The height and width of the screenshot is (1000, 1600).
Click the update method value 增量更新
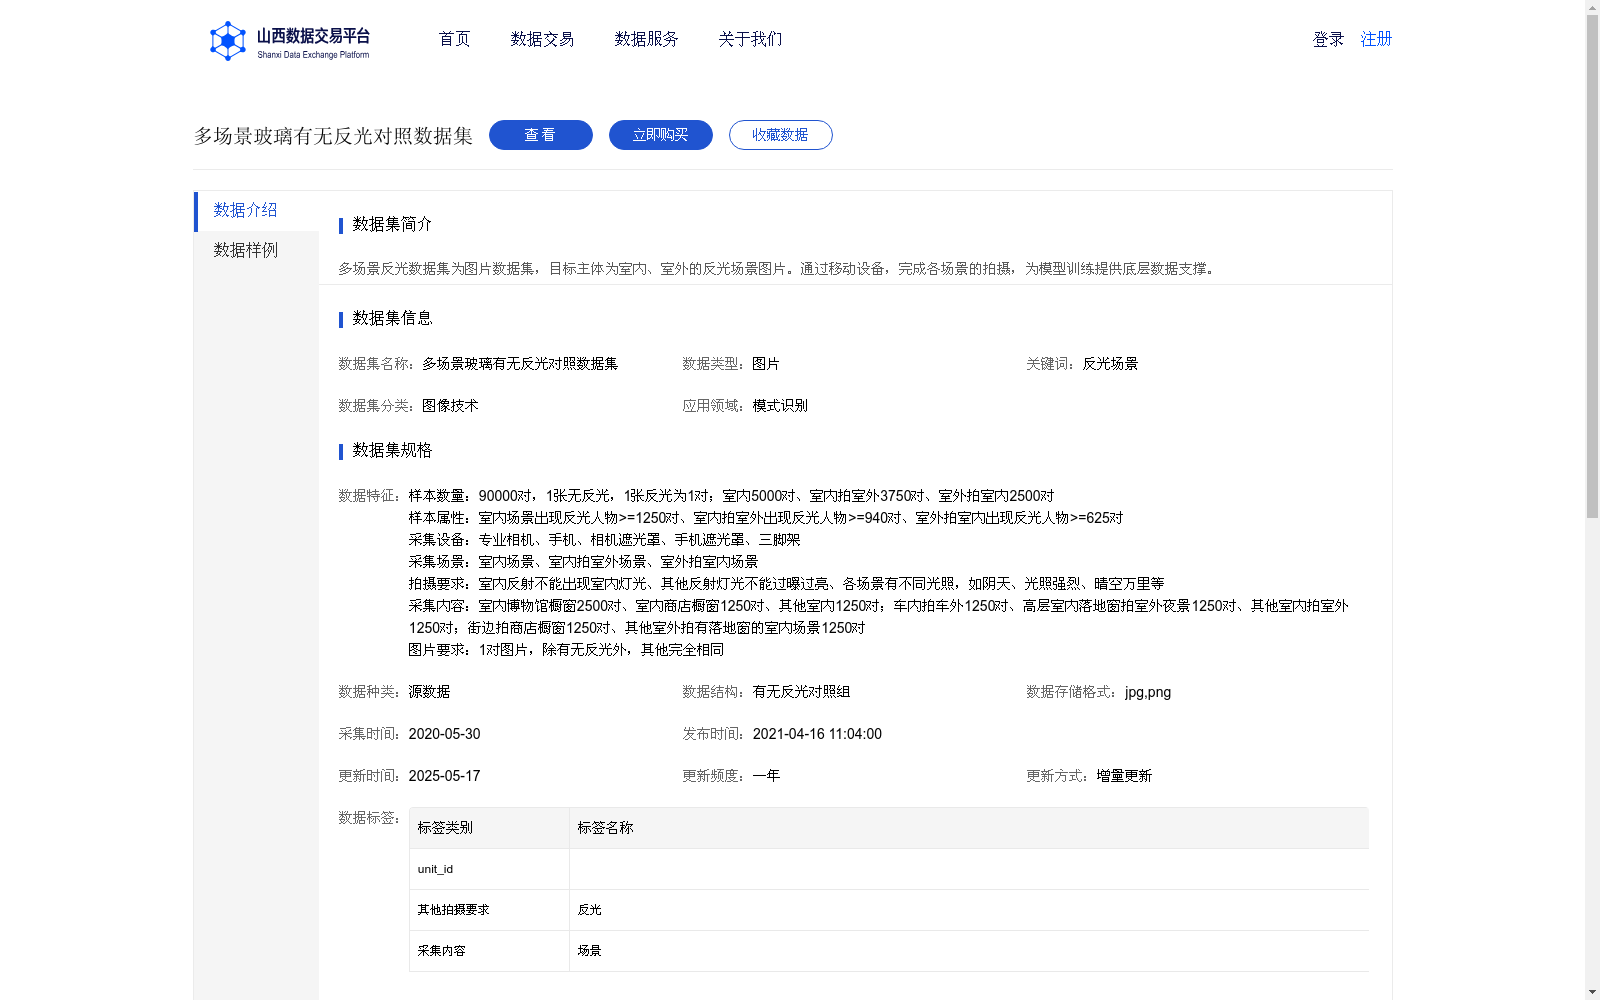click(1124, 776)
